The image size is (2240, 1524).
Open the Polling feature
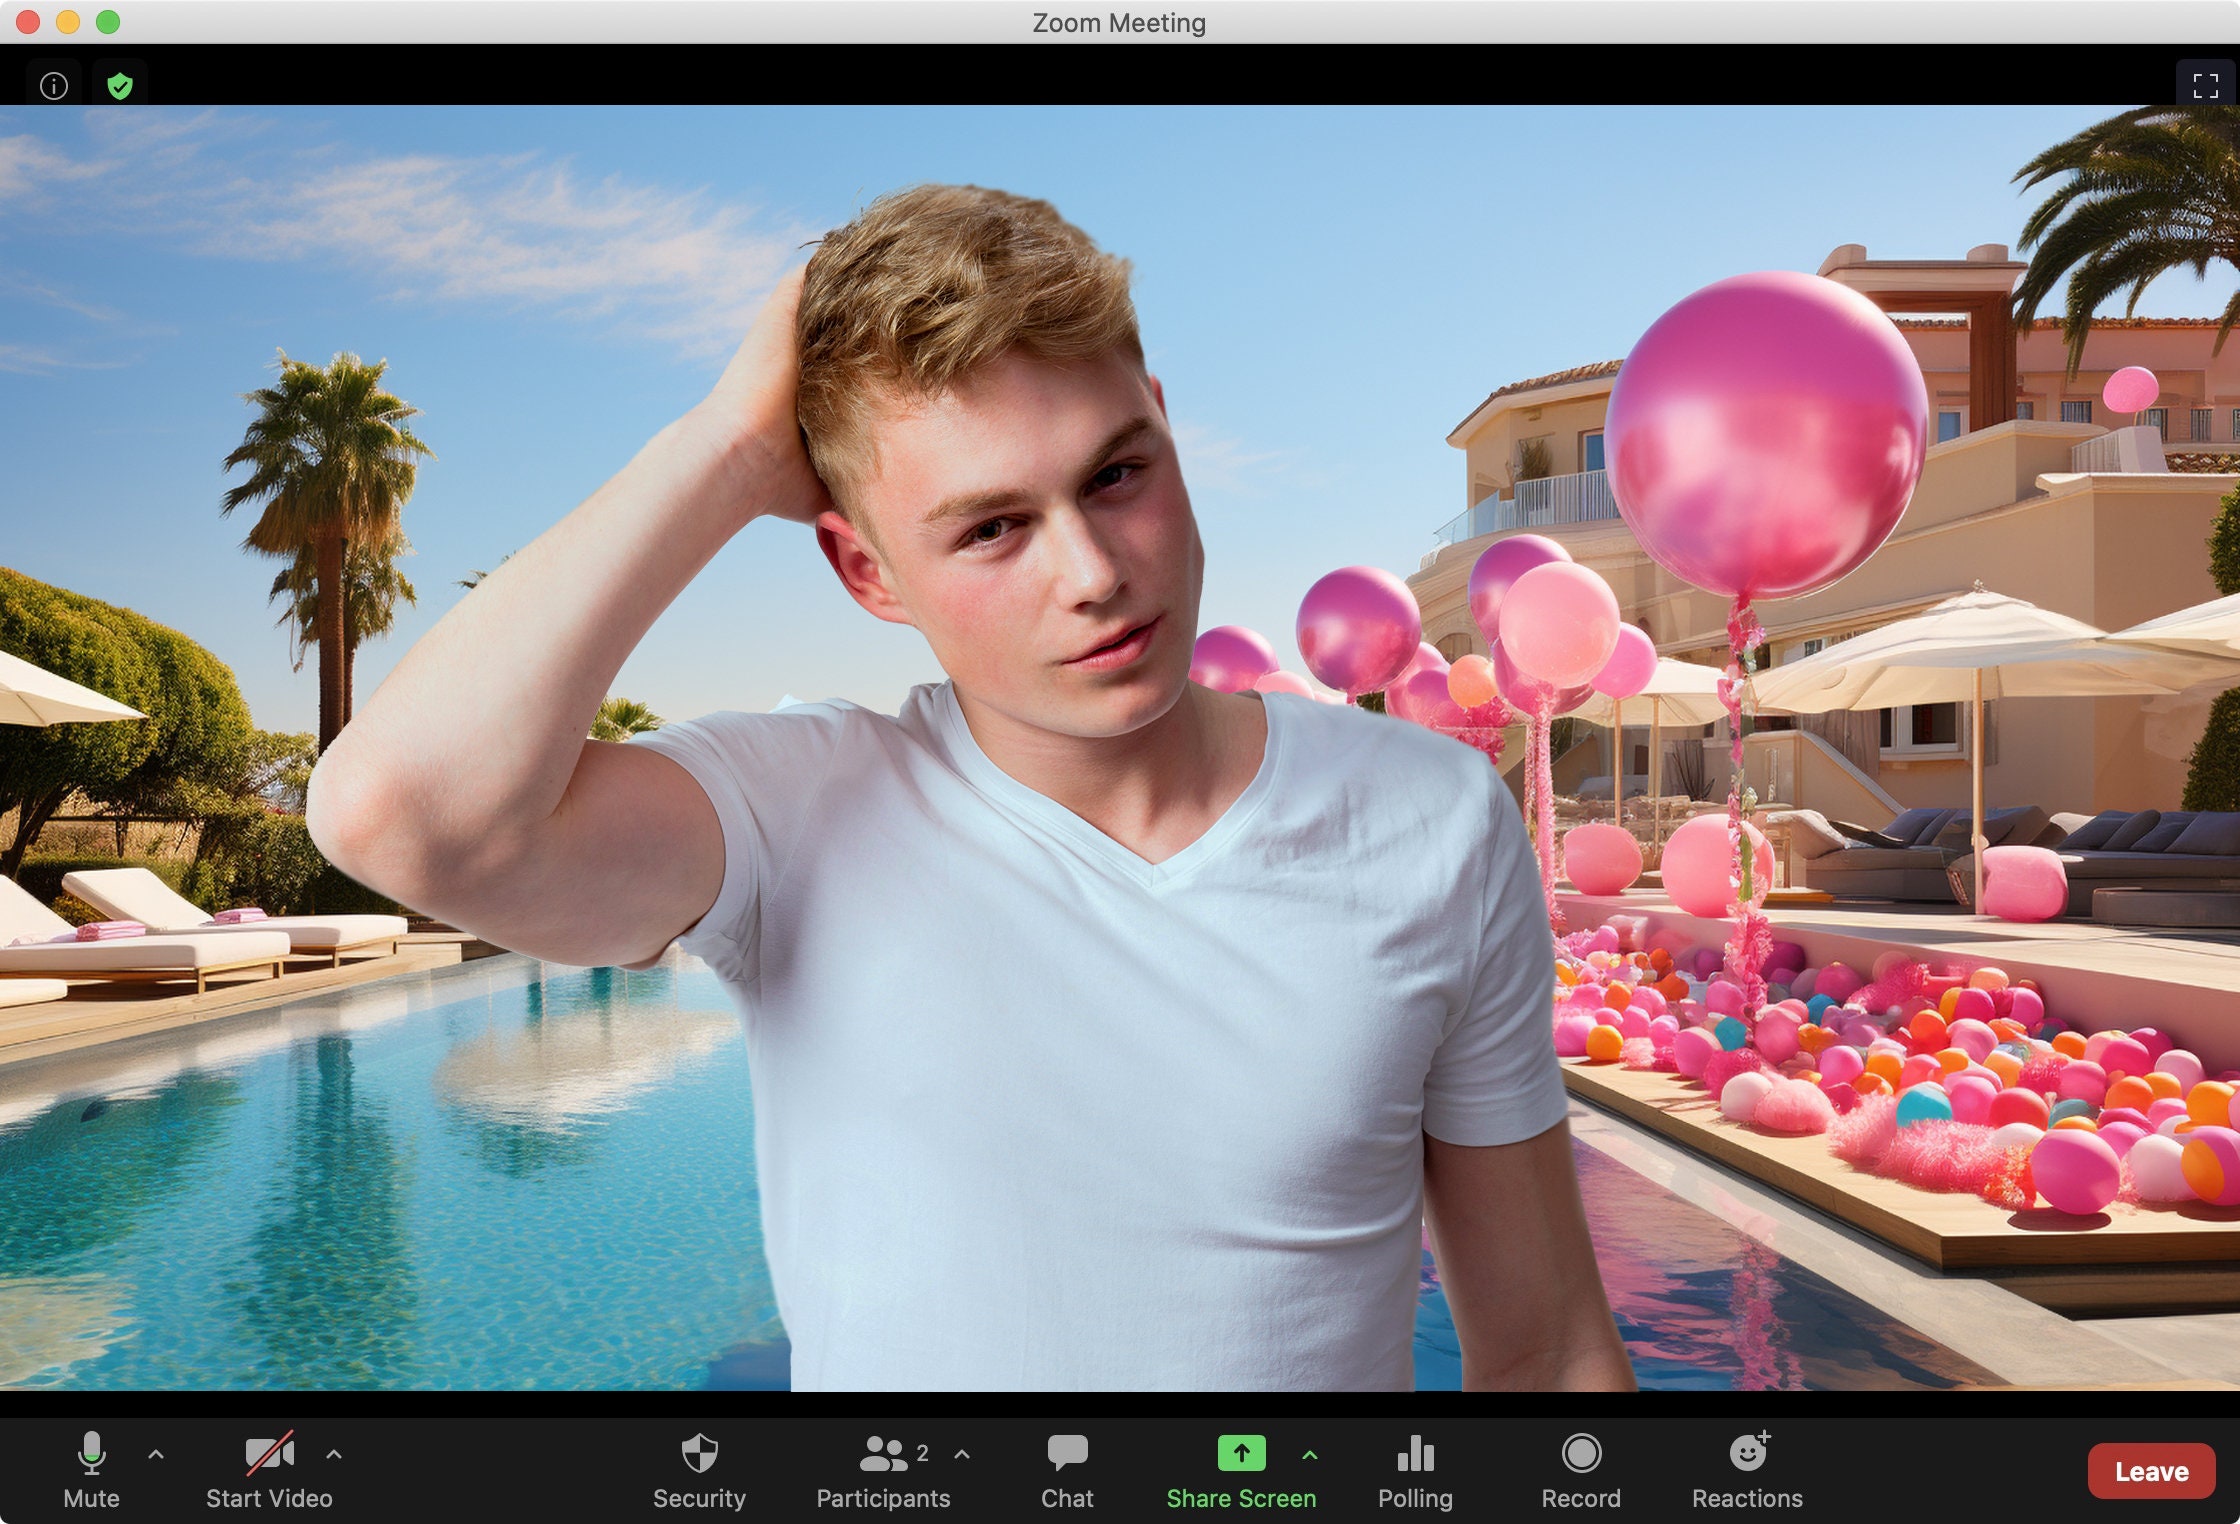[1415, 1468]
